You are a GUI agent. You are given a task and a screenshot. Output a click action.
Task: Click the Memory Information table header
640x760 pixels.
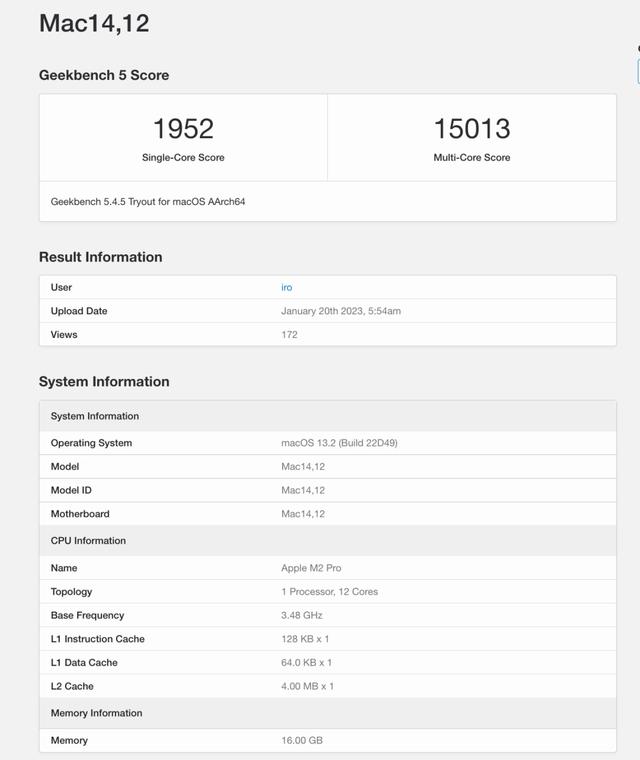328,713
